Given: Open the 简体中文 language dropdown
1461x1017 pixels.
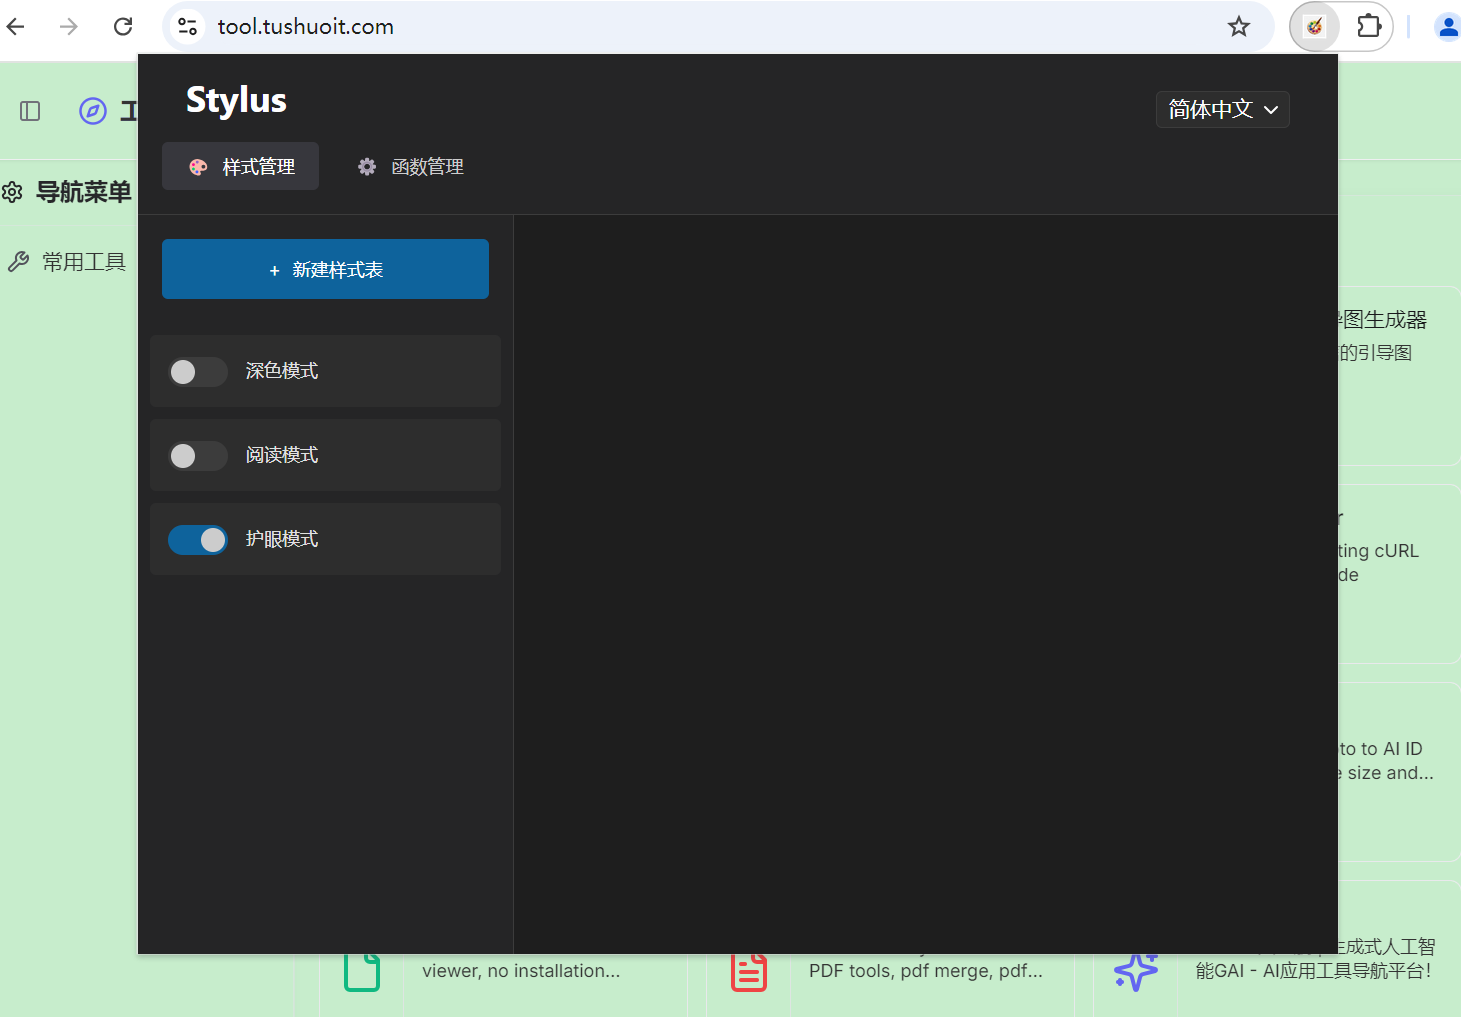Looking at the screenshot, I should tap(1222, 109).
